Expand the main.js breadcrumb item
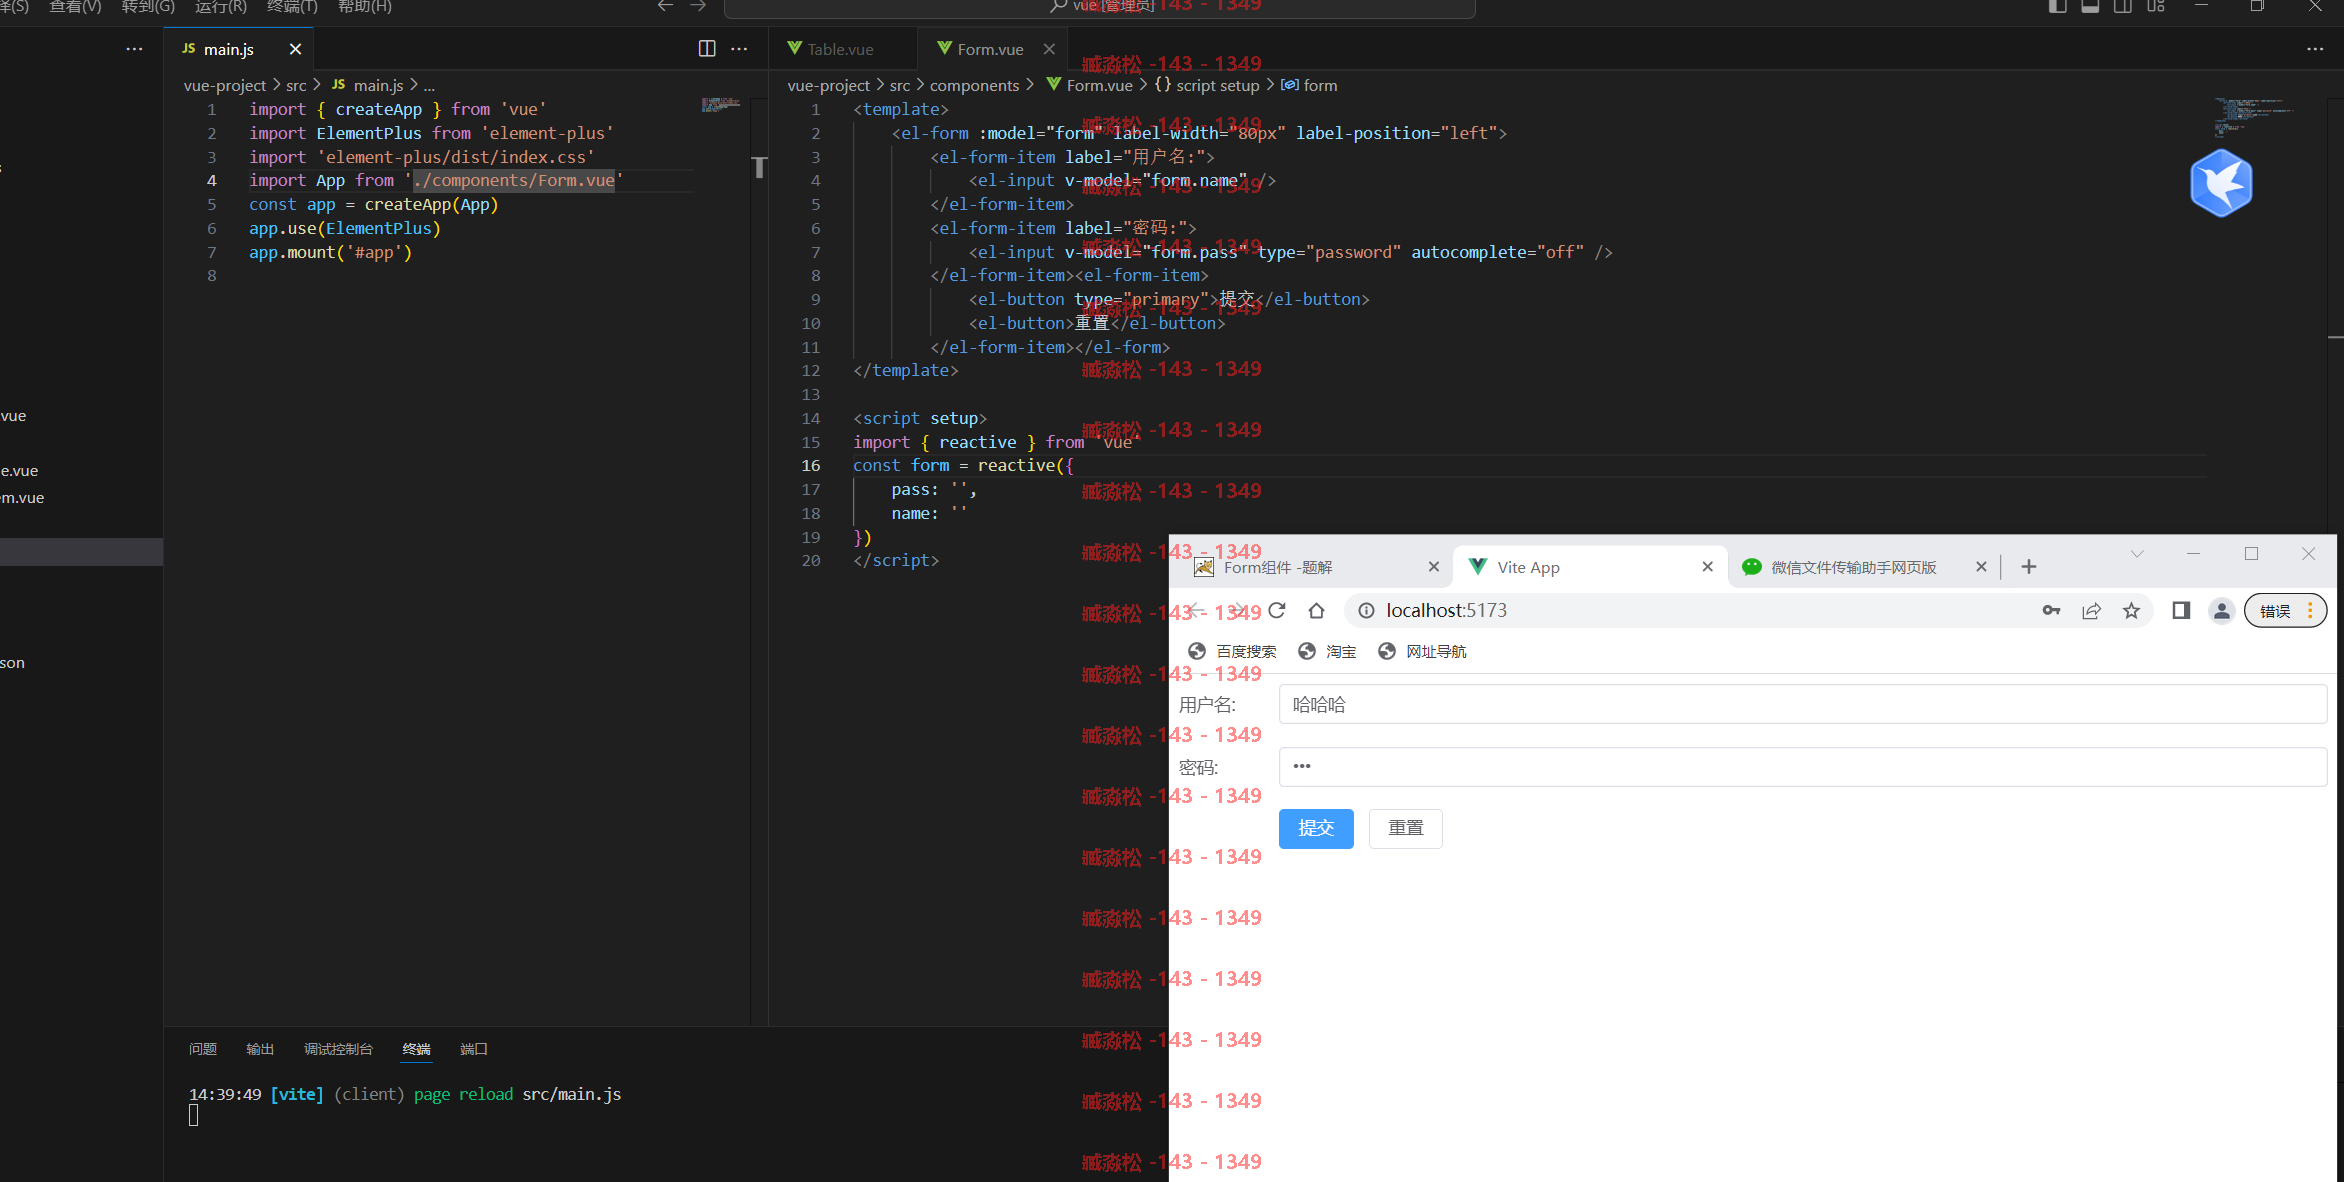 [367, 85]
